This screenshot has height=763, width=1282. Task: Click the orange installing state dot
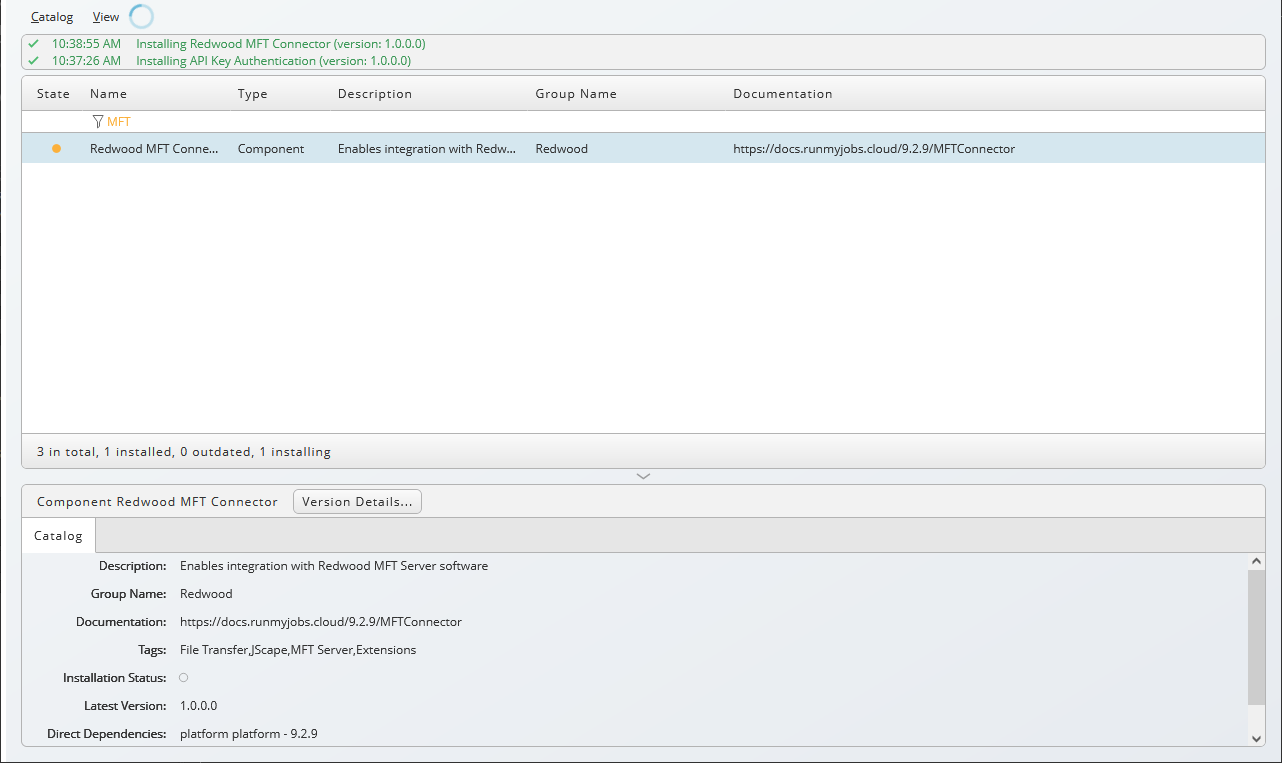[x=56, y=149]
